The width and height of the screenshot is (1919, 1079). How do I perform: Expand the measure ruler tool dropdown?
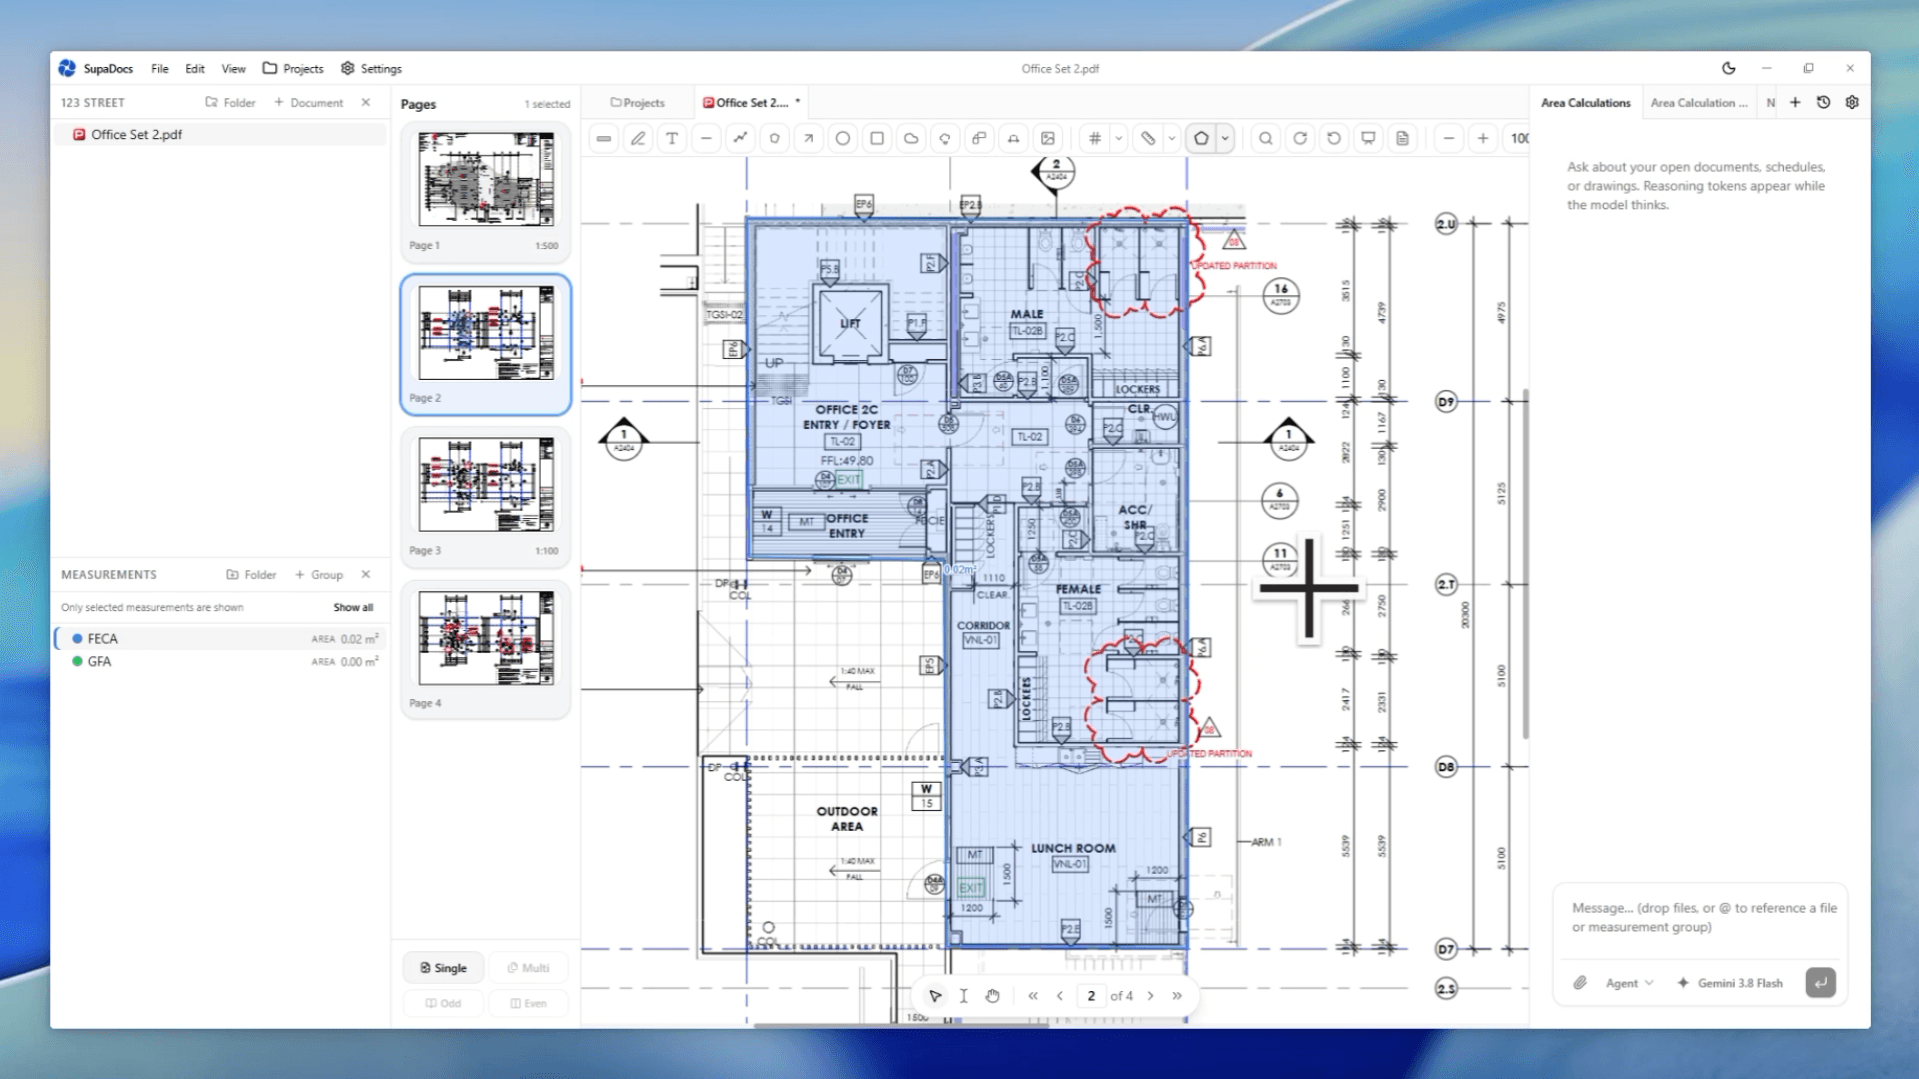[1172, 139]
